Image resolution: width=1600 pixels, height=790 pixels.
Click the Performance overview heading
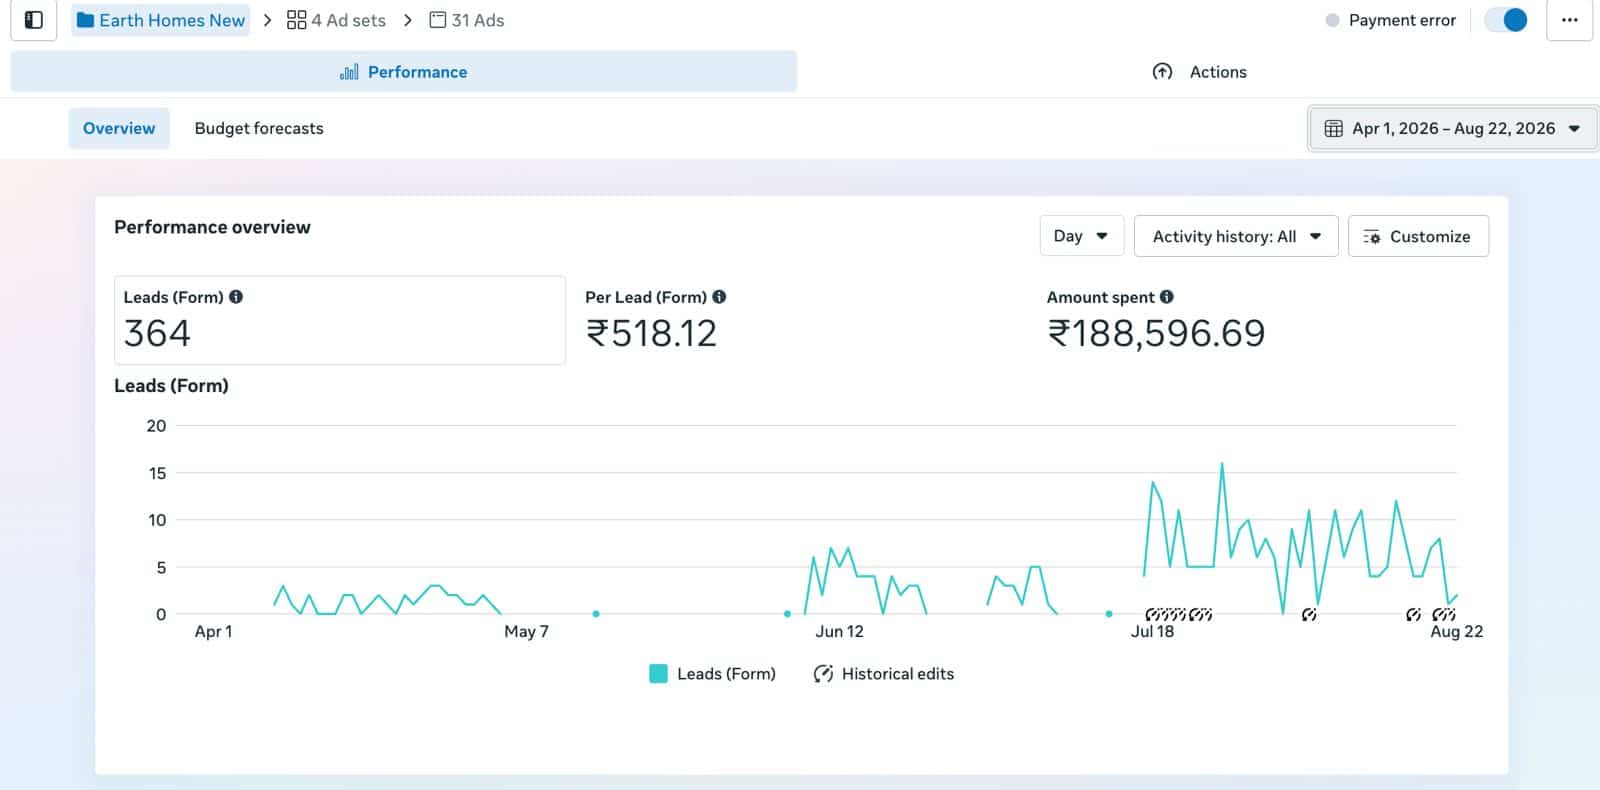[x=212, y=227]
